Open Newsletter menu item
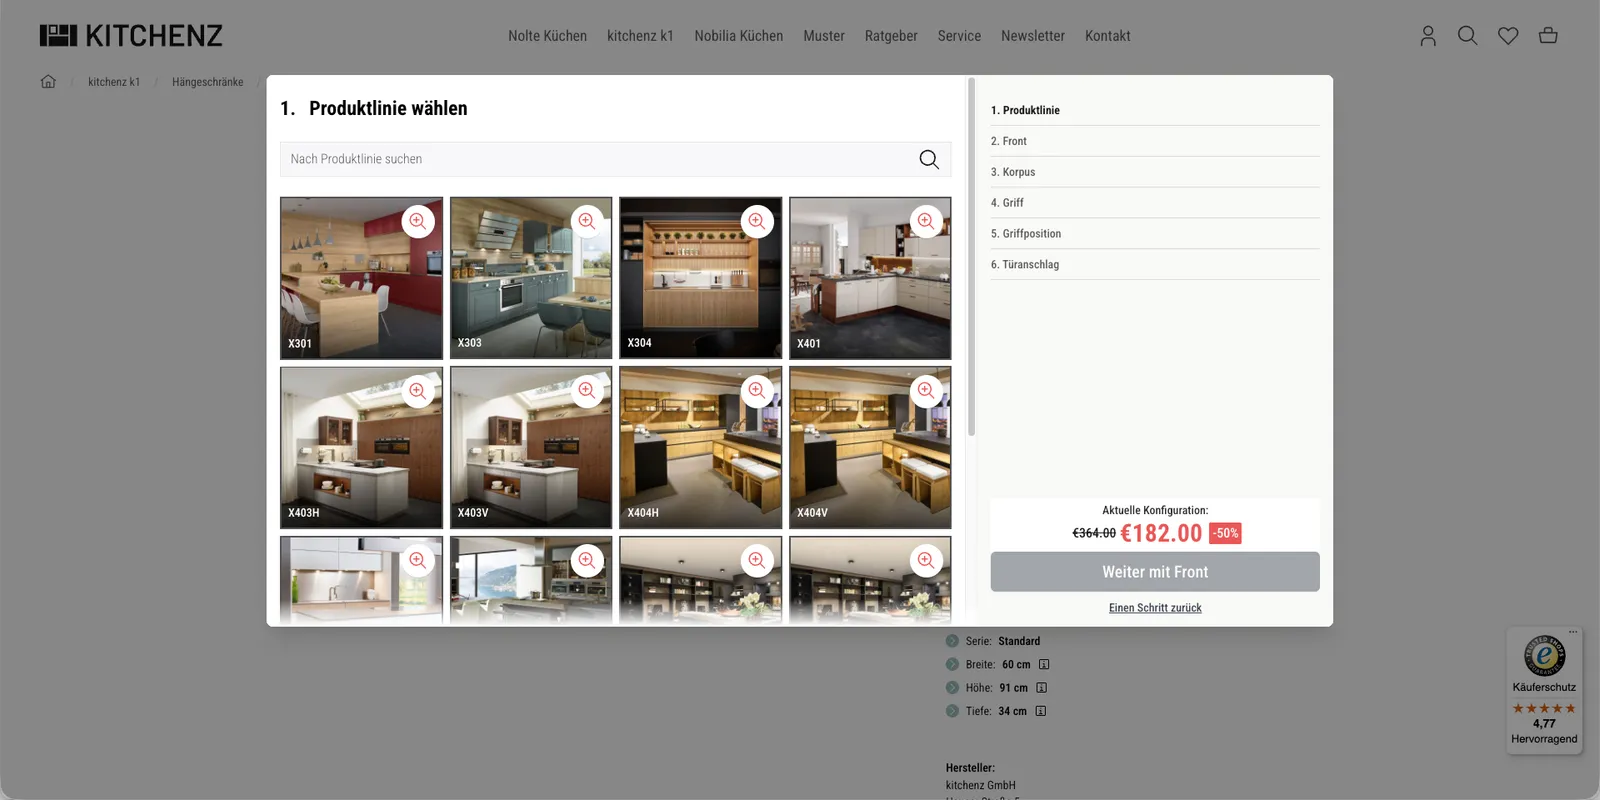Screen dimensions: 1600x800 (x=1033, y=36)
